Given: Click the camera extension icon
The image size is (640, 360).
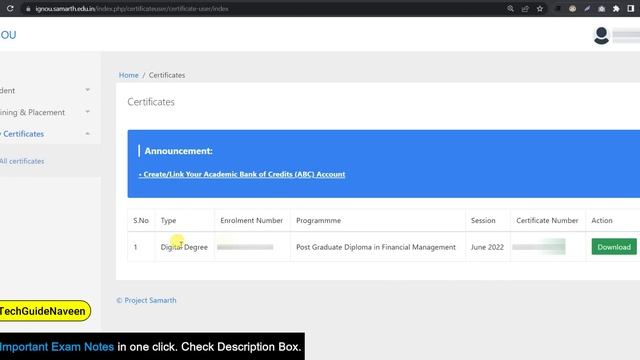Looking at the screenshot, I should coord(601,9).
